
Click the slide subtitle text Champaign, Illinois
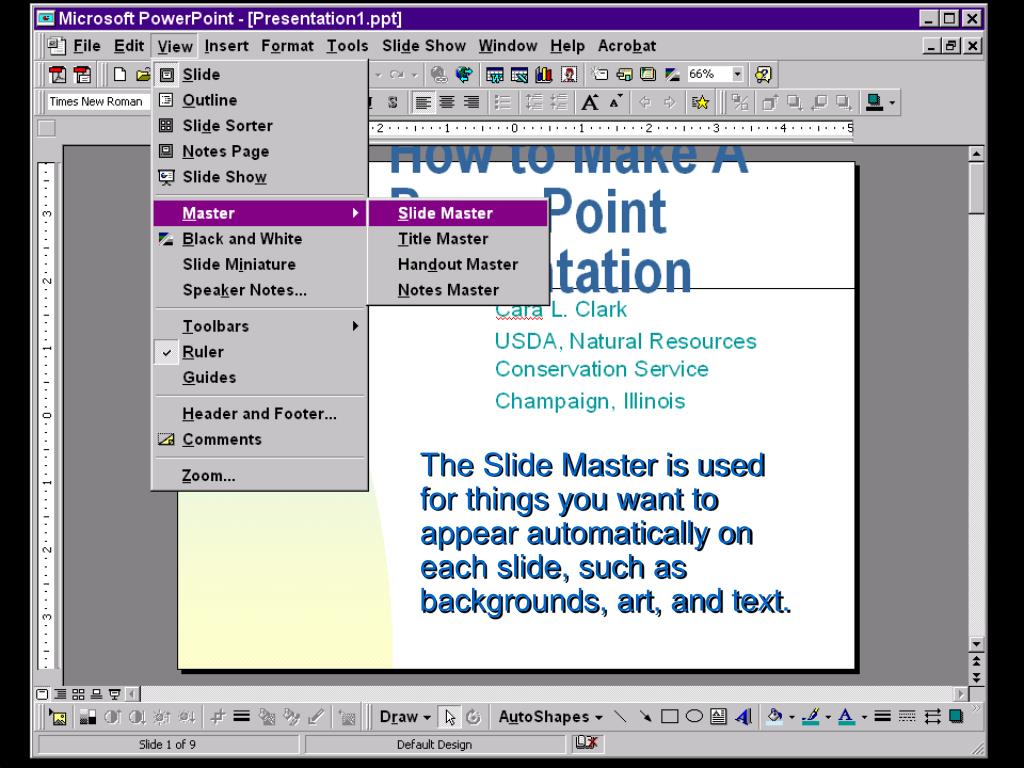(x=590, y=401)
